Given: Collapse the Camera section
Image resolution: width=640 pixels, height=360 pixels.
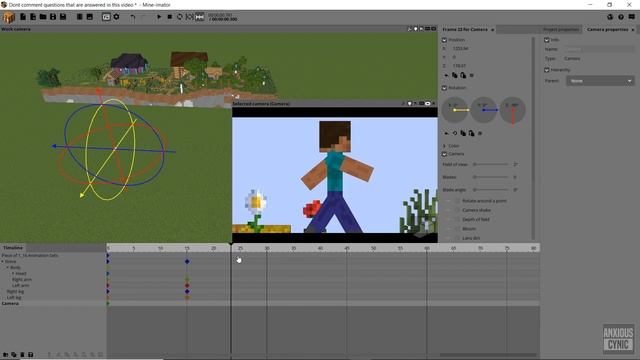Looking at the screenshot, I should tap(444, 154).
